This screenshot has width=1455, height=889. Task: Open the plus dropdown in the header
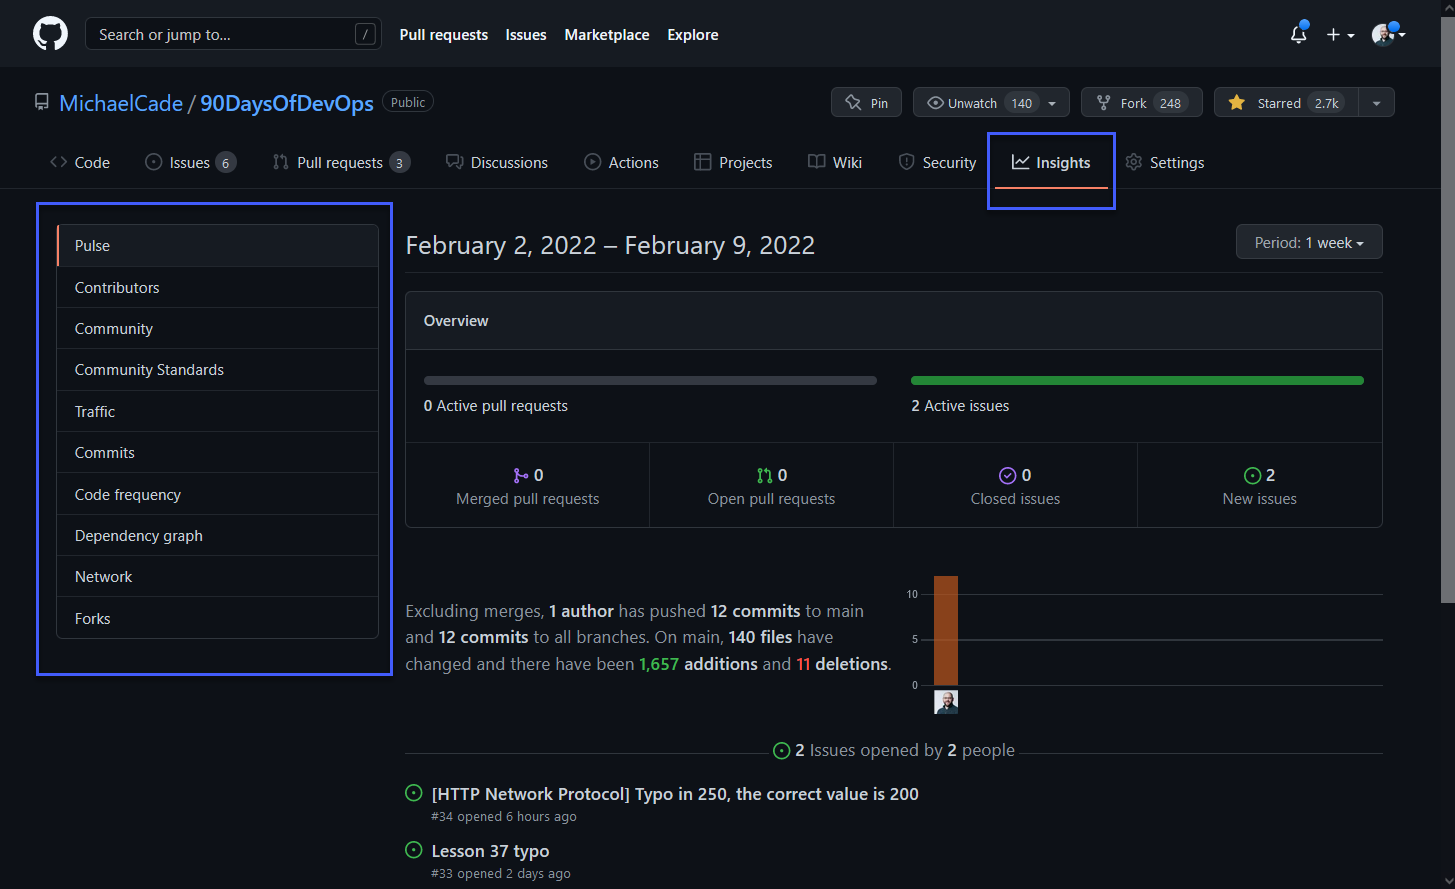1340,33
